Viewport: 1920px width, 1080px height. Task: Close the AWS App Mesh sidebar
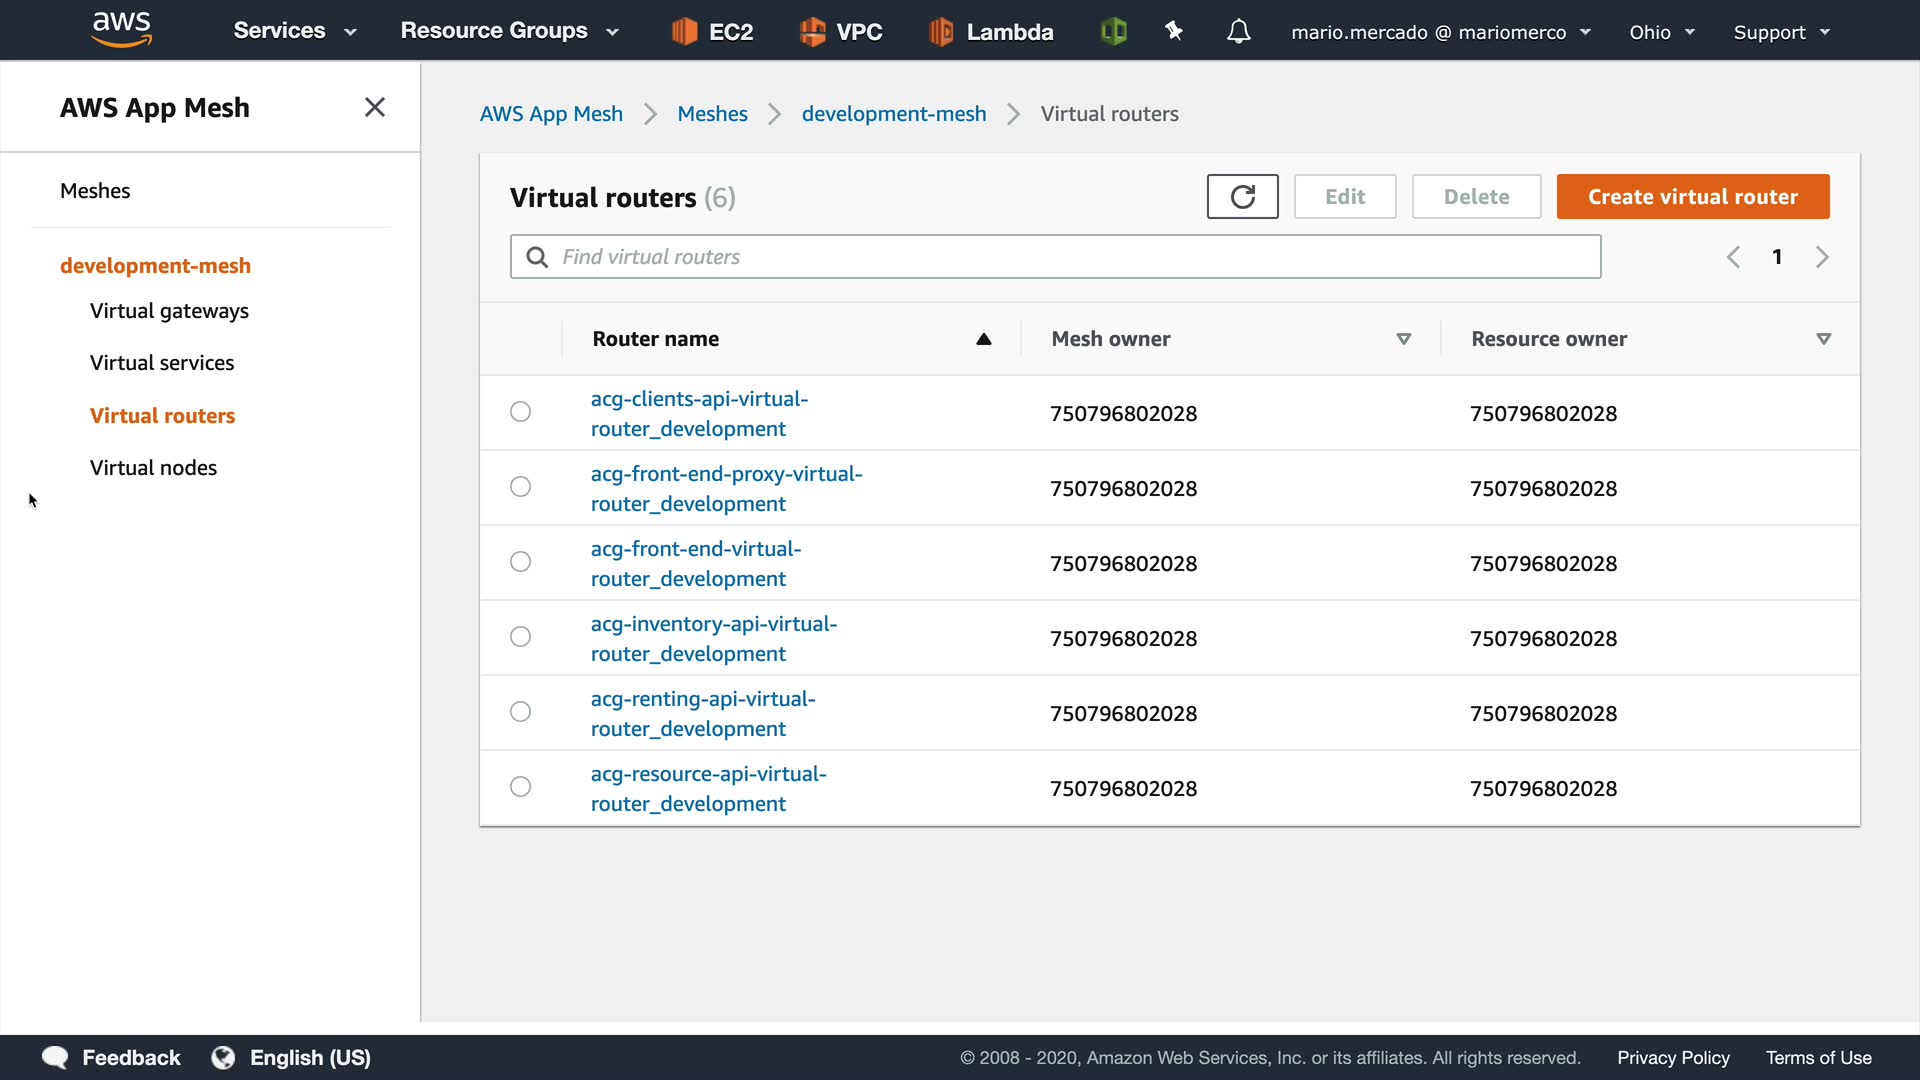click(375, 107)
